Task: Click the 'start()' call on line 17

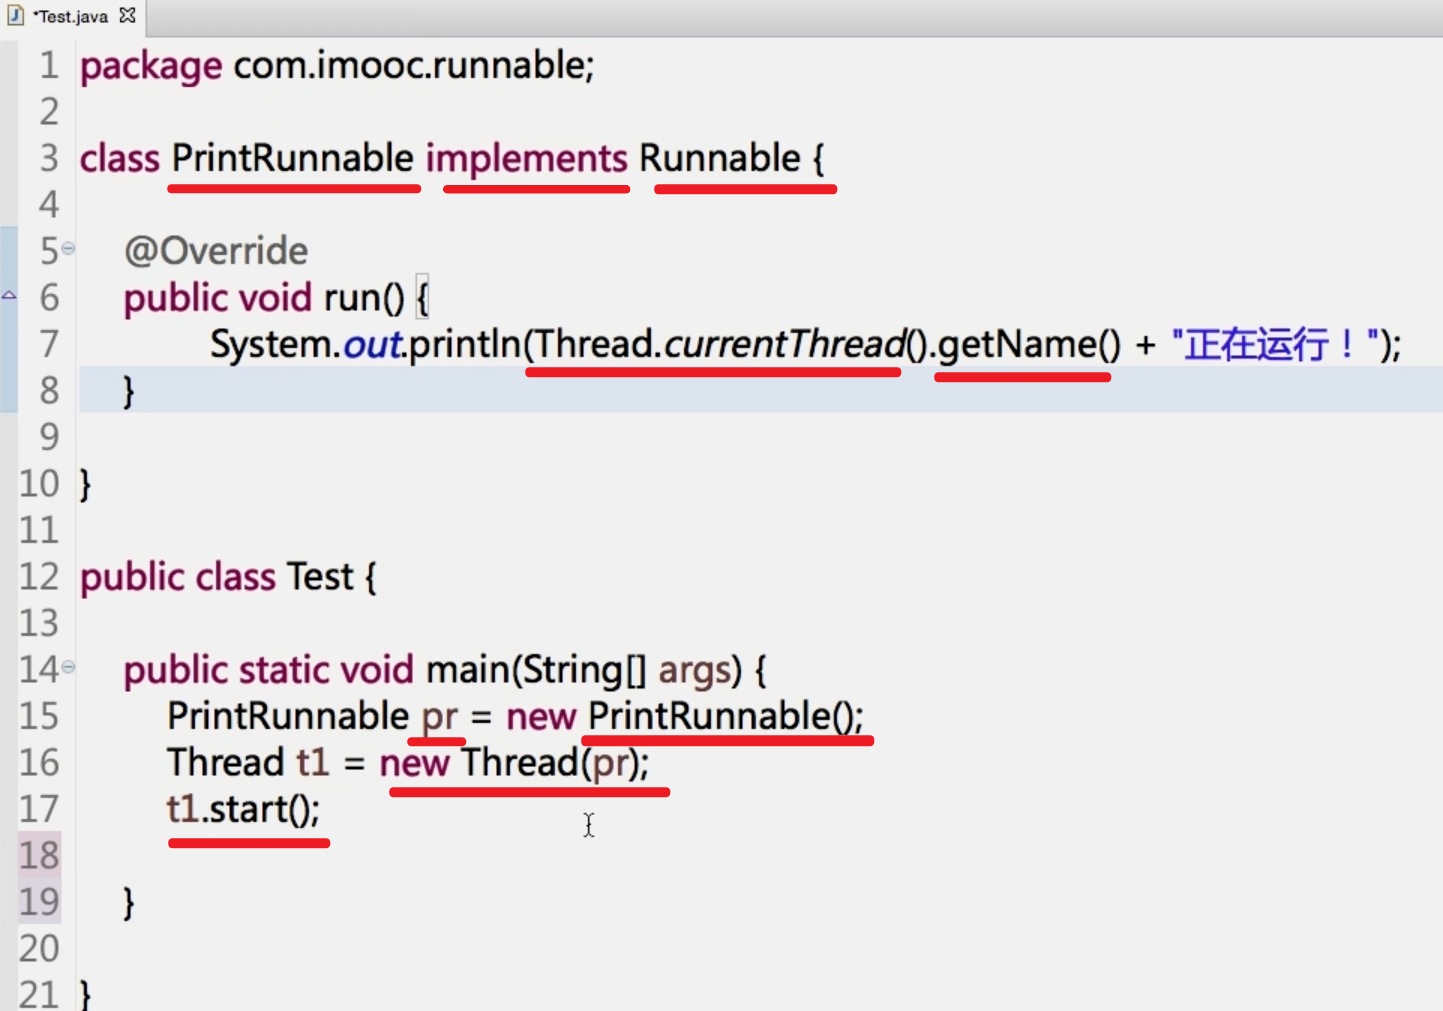Action: click(x=261, y=810)
